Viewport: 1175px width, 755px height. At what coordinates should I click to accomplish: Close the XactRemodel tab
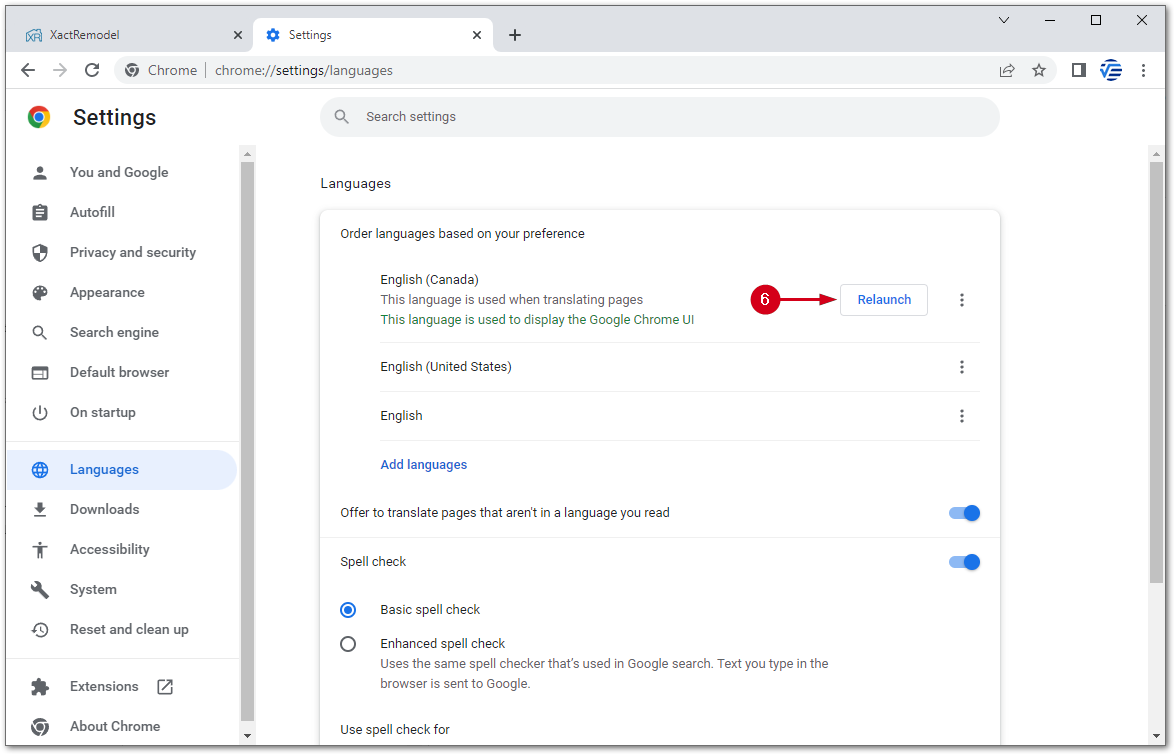click(237, 35)
